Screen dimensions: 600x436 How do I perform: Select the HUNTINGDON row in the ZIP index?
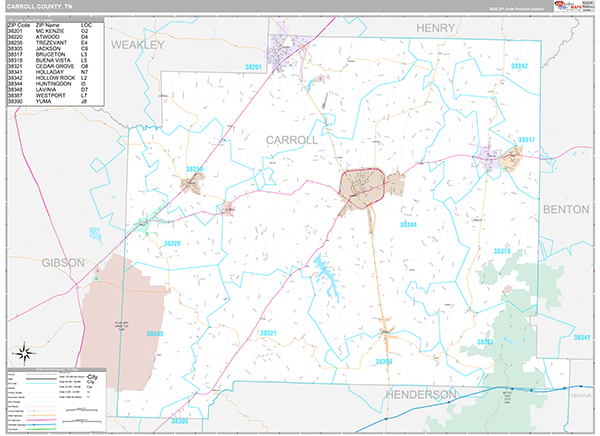(48, 83)
